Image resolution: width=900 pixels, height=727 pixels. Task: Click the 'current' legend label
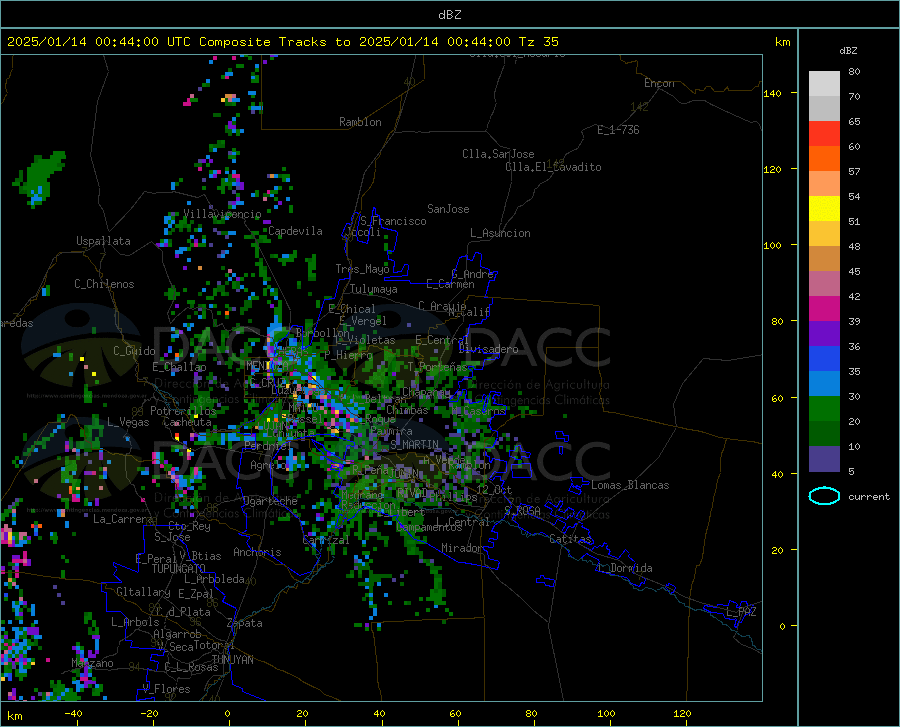(869, 496)
